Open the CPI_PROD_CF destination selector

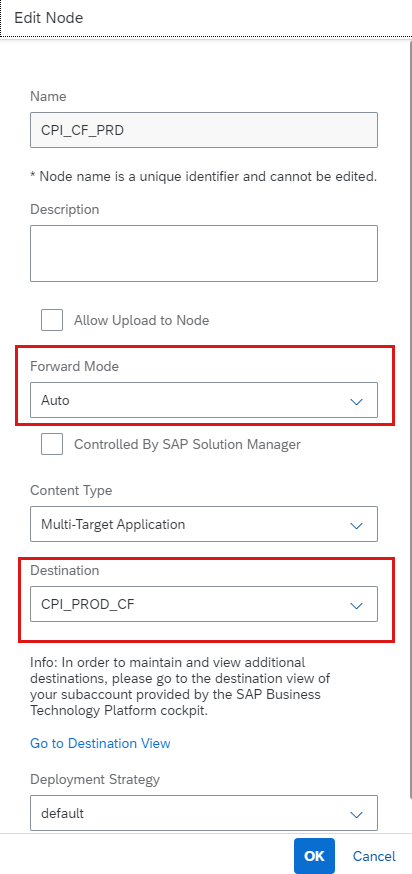click(204, 604)
